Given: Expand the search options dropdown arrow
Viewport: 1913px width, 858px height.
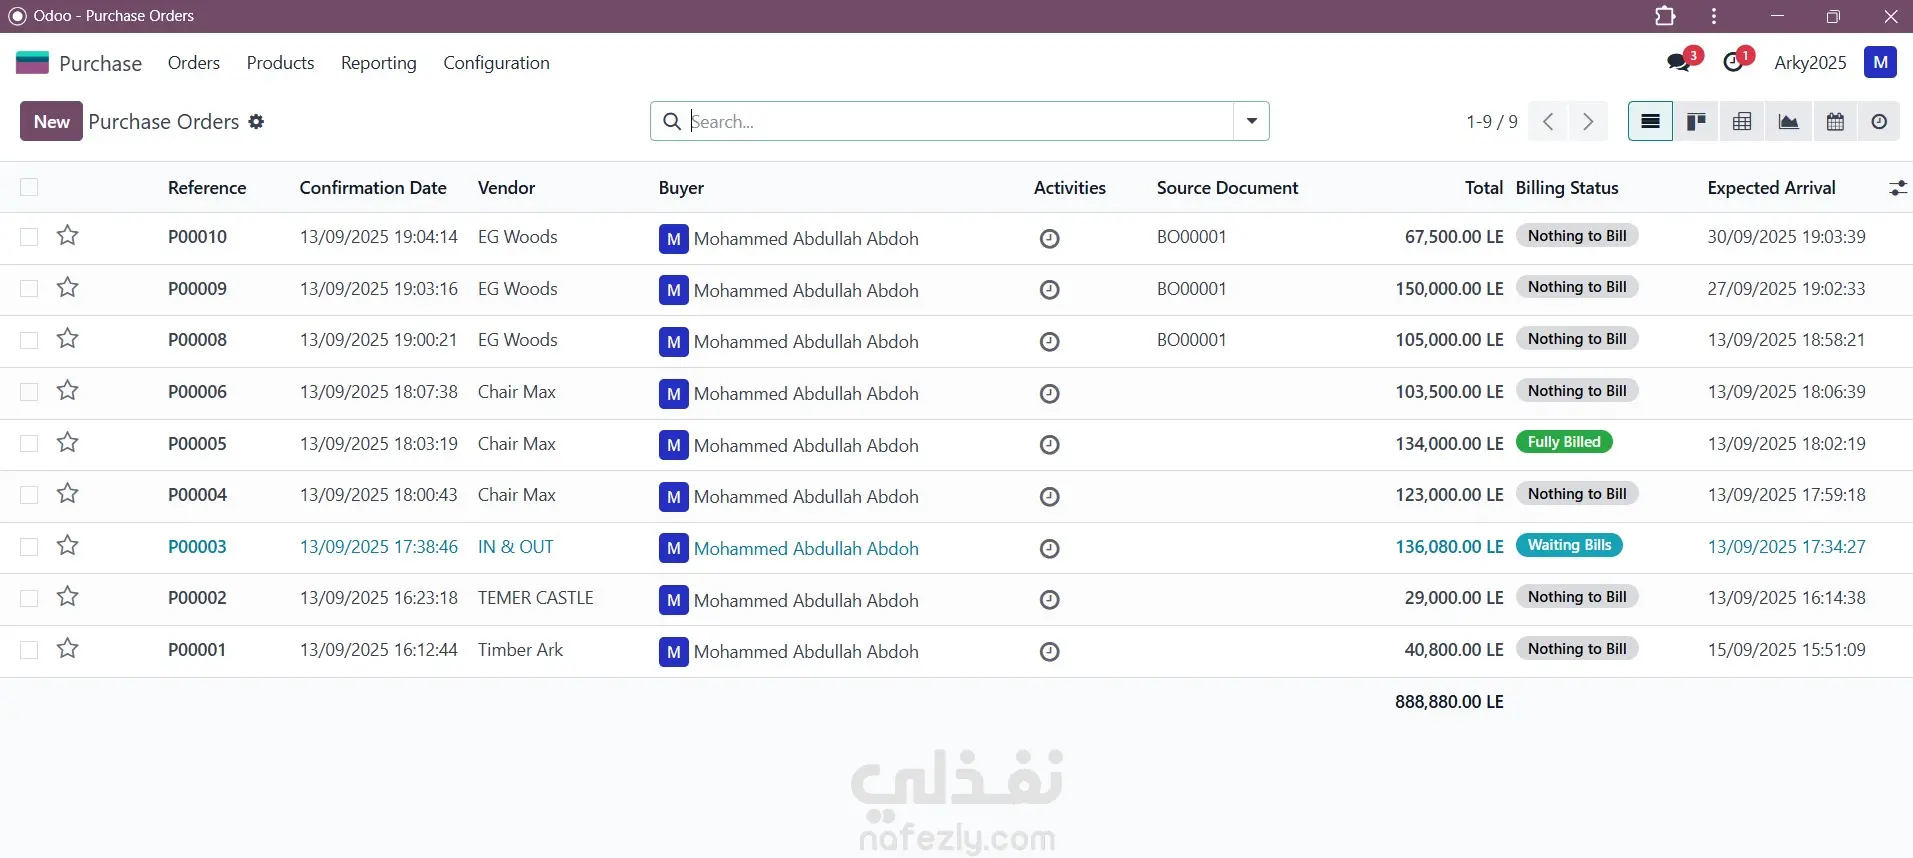Looking at the screenshot, I should point(1251,121).
